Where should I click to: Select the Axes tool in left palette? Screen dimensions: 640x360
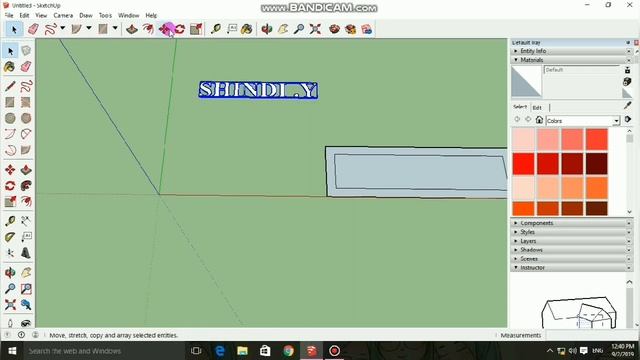(10, 253)
